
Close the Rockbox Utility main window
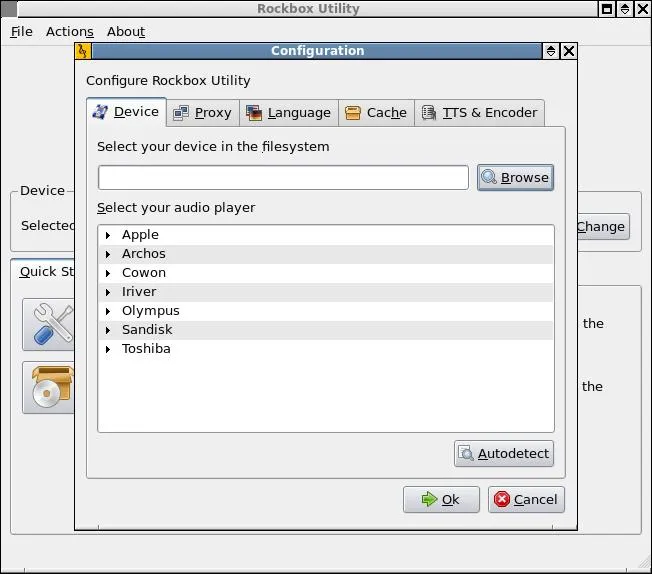click(643, 9)
